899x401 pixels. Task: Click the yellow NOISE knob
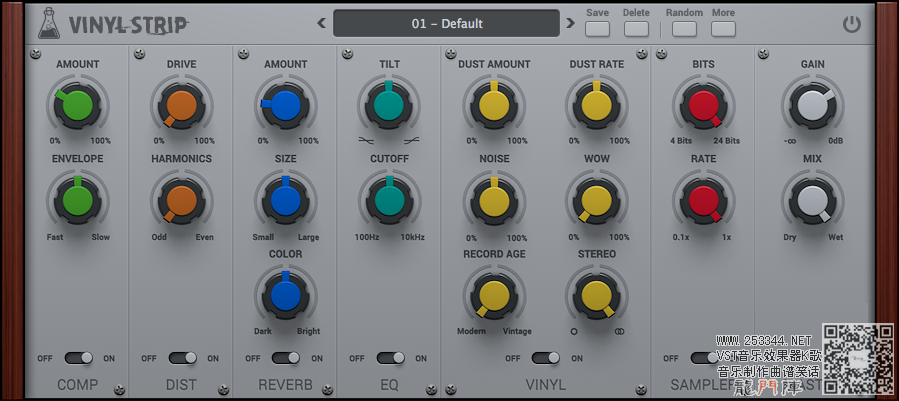tap(494, 201)
